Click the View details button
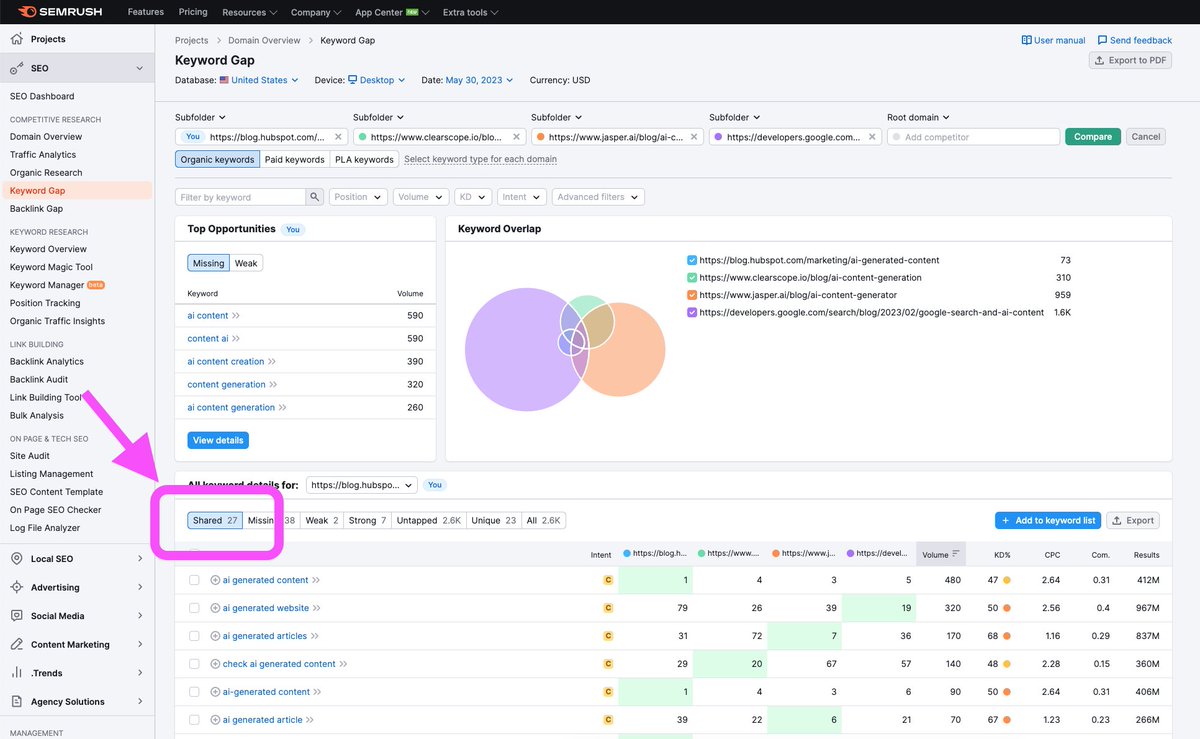The height and width of the screenshot is (739, 1200). point(217,440)
